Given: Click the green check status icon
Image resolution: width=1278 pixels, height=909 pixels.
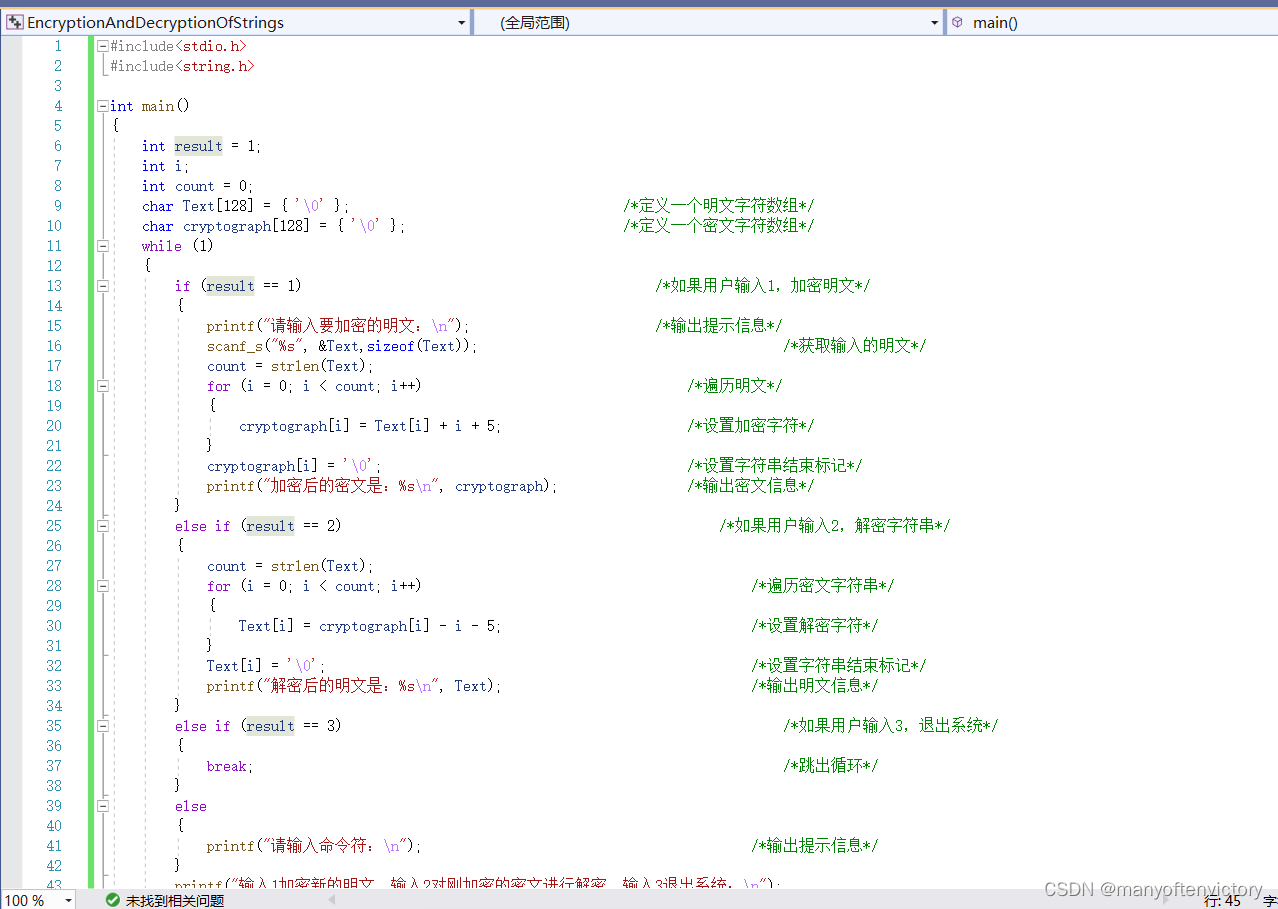Looking at the screenshot, I should click(x=112, y=900).
